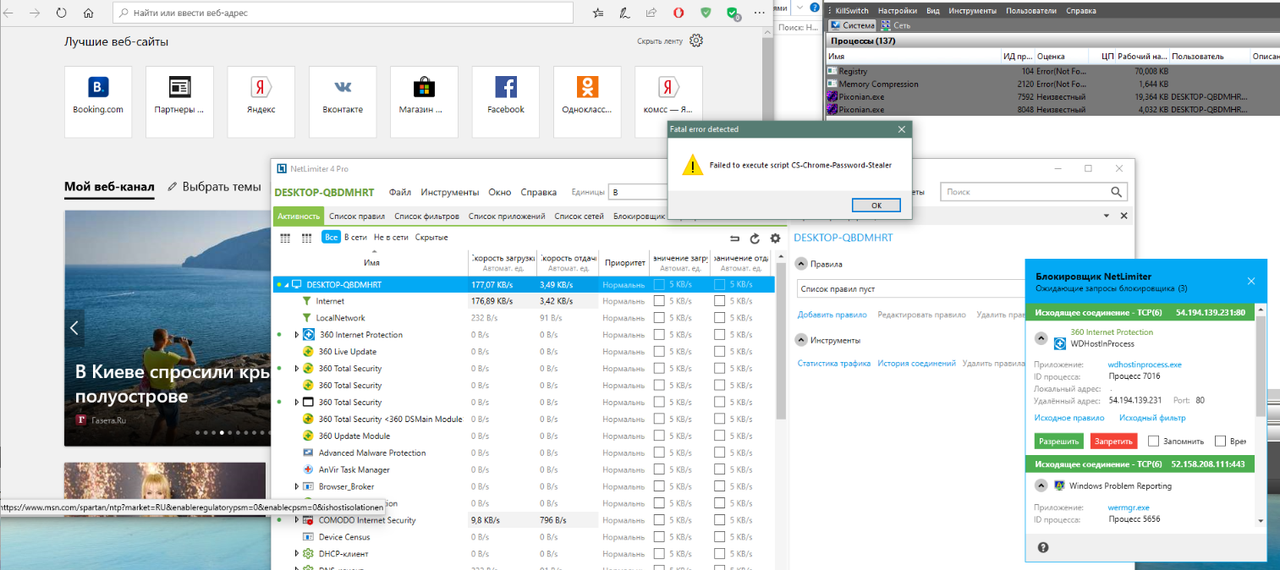Expand the DHCP-клиент tree row

coord(297,553)
